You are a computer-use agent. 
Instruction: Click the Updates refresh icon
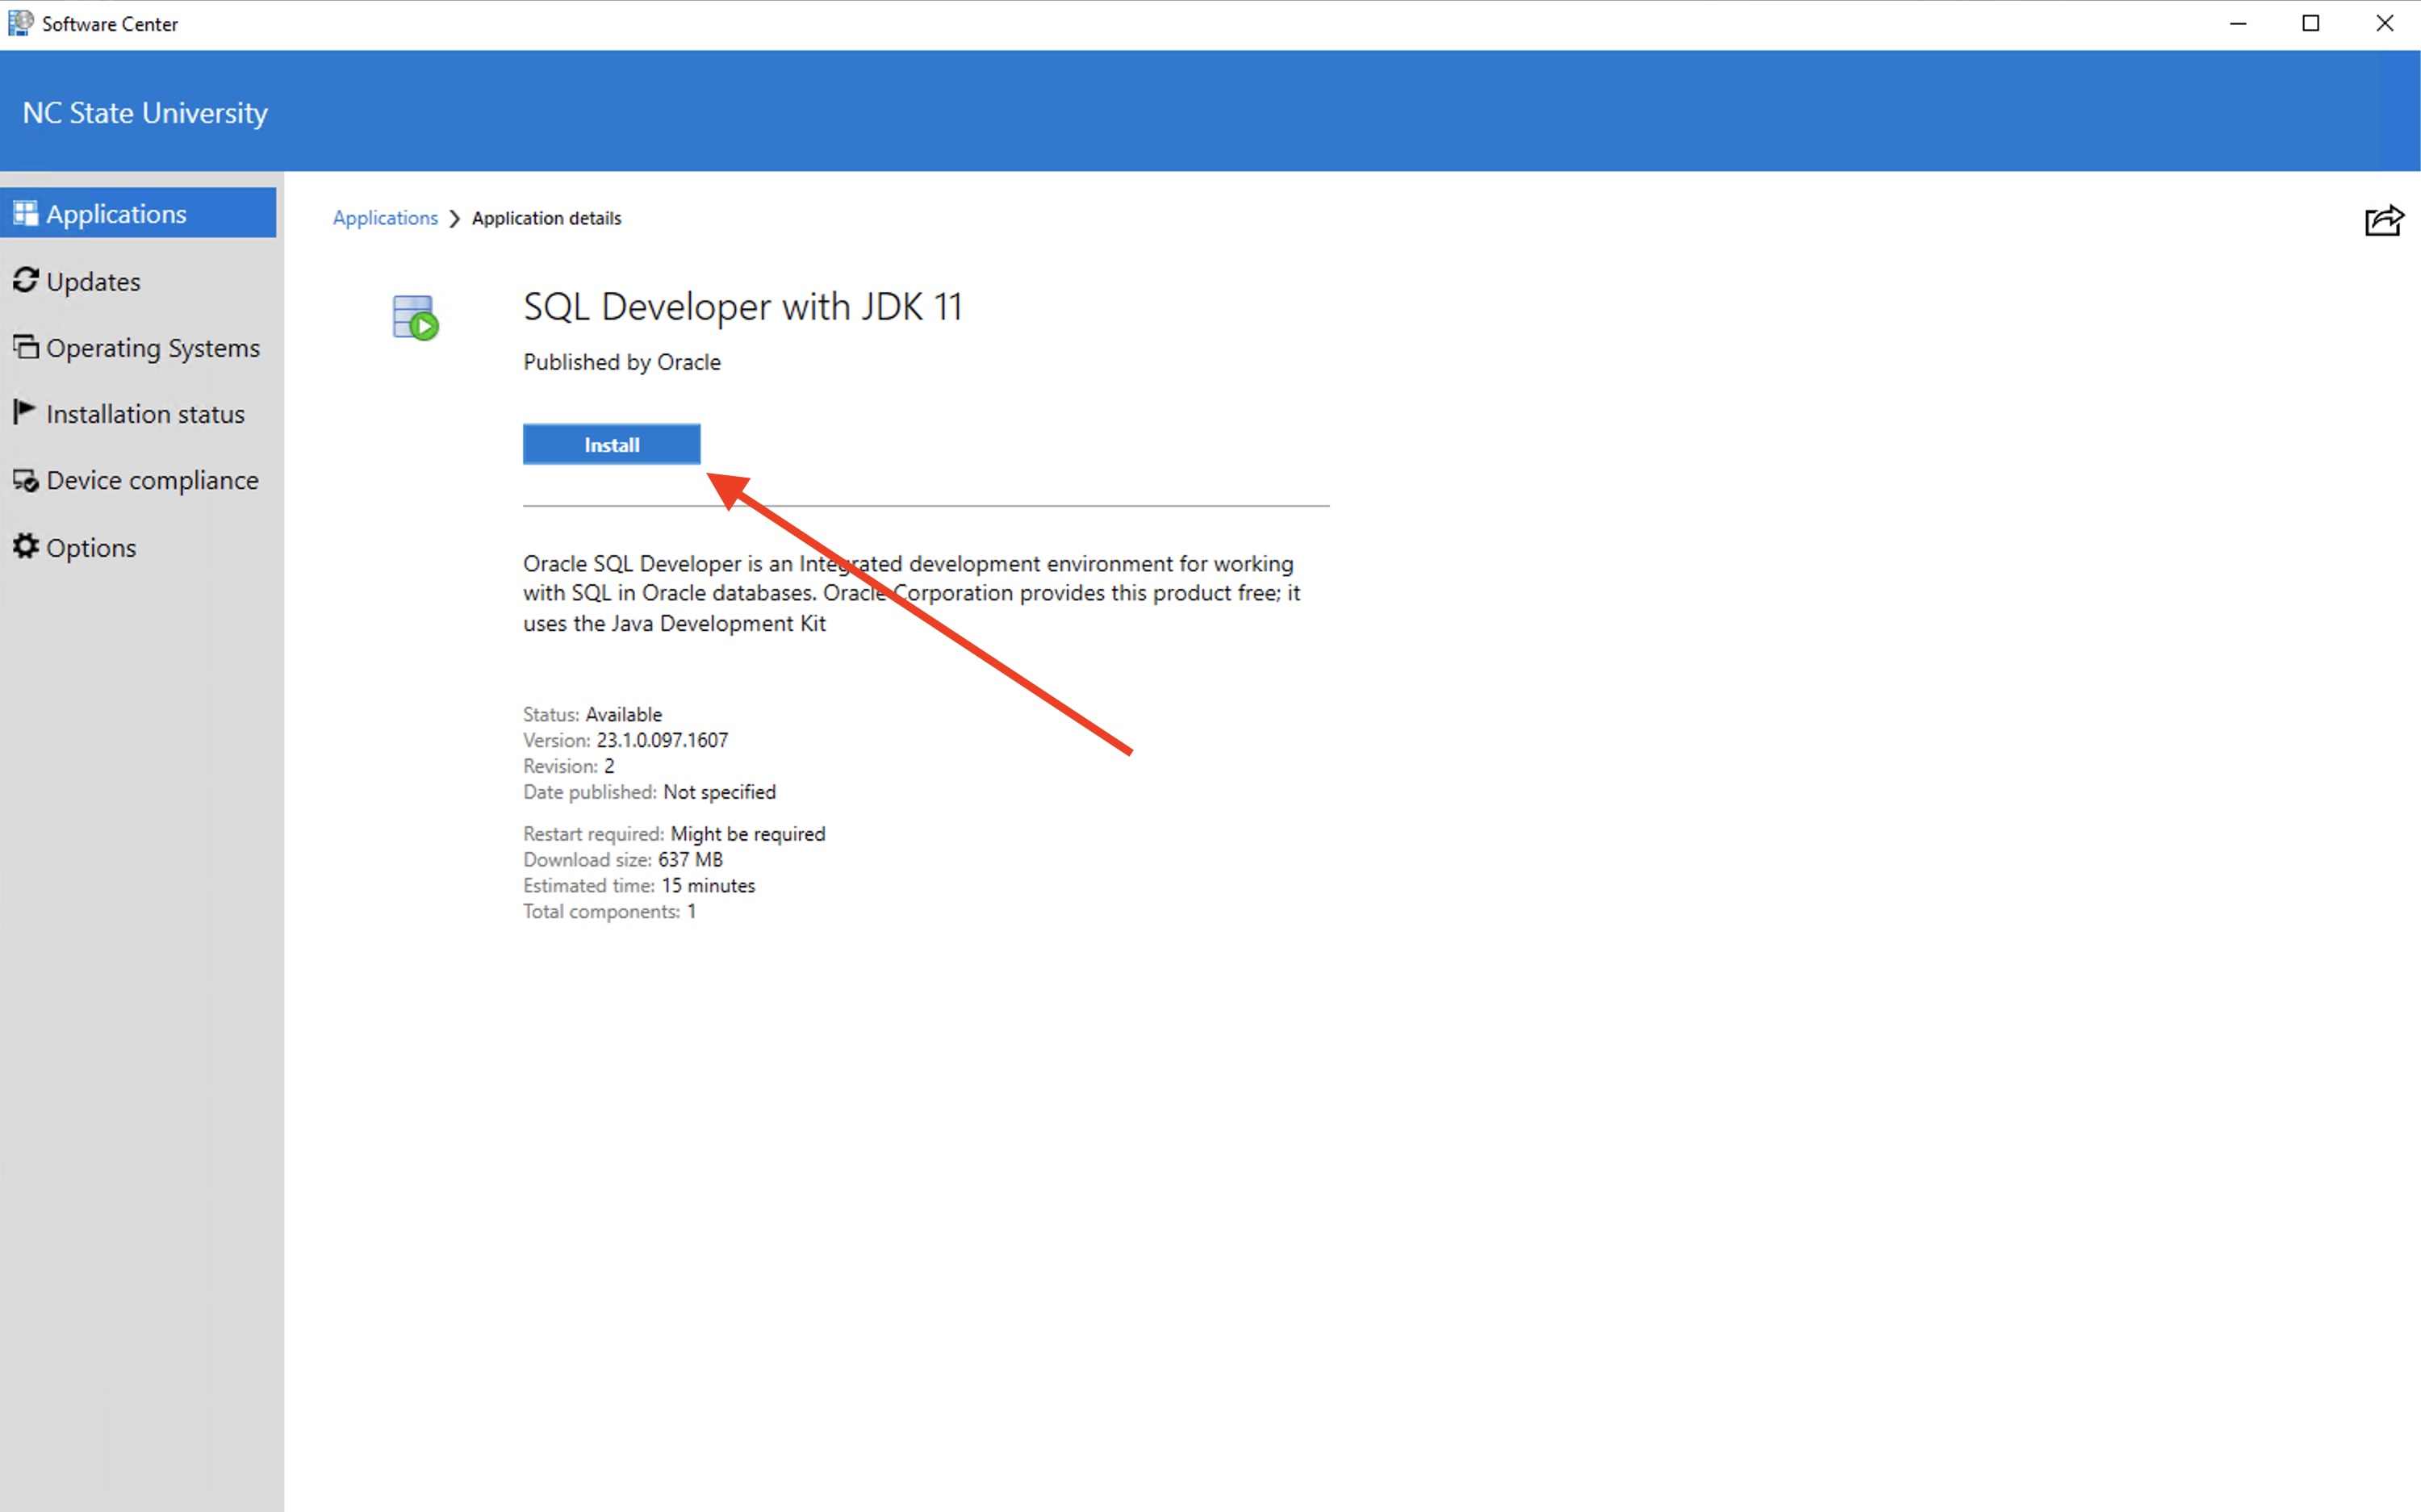point(25,280)
